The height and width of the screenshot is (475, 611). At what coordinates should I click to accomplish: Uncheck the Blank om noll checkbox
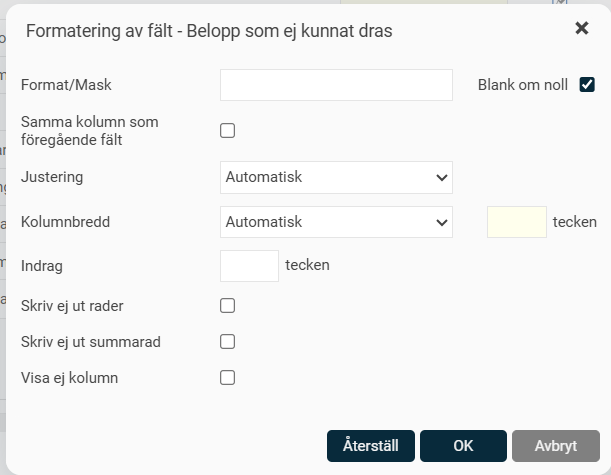[x=587, y=85]
